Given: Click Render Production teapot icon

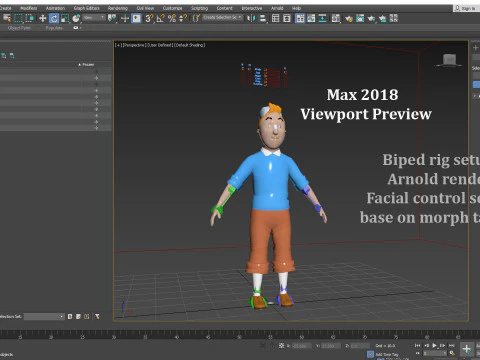Looking at the screenshot, I should [x=371, y=19].
